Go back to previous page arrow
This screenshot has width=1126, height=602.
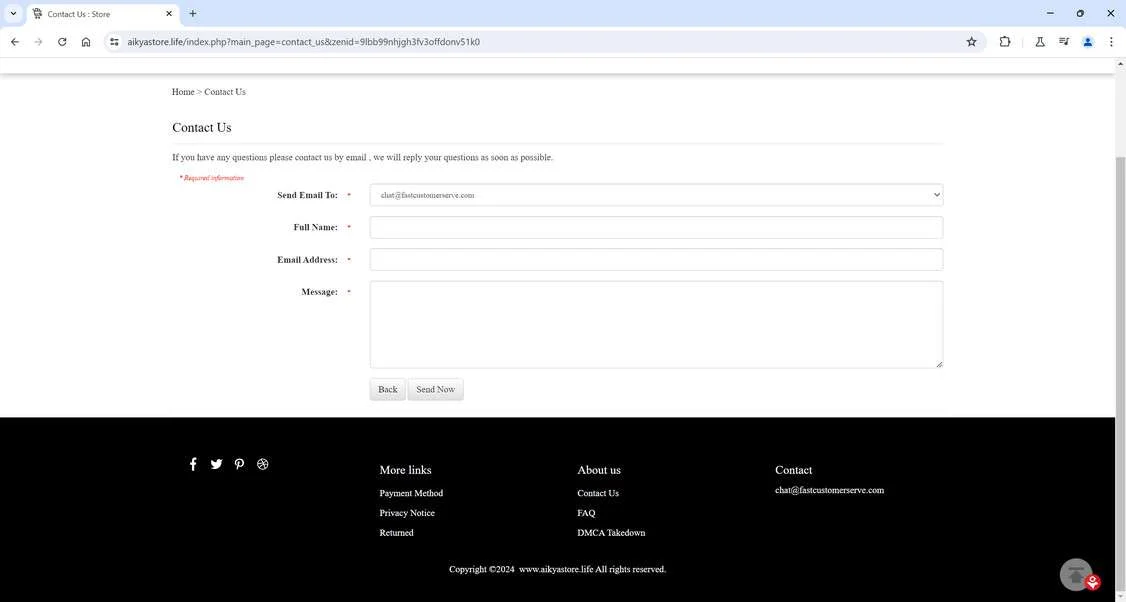click(x=15, y=42)
